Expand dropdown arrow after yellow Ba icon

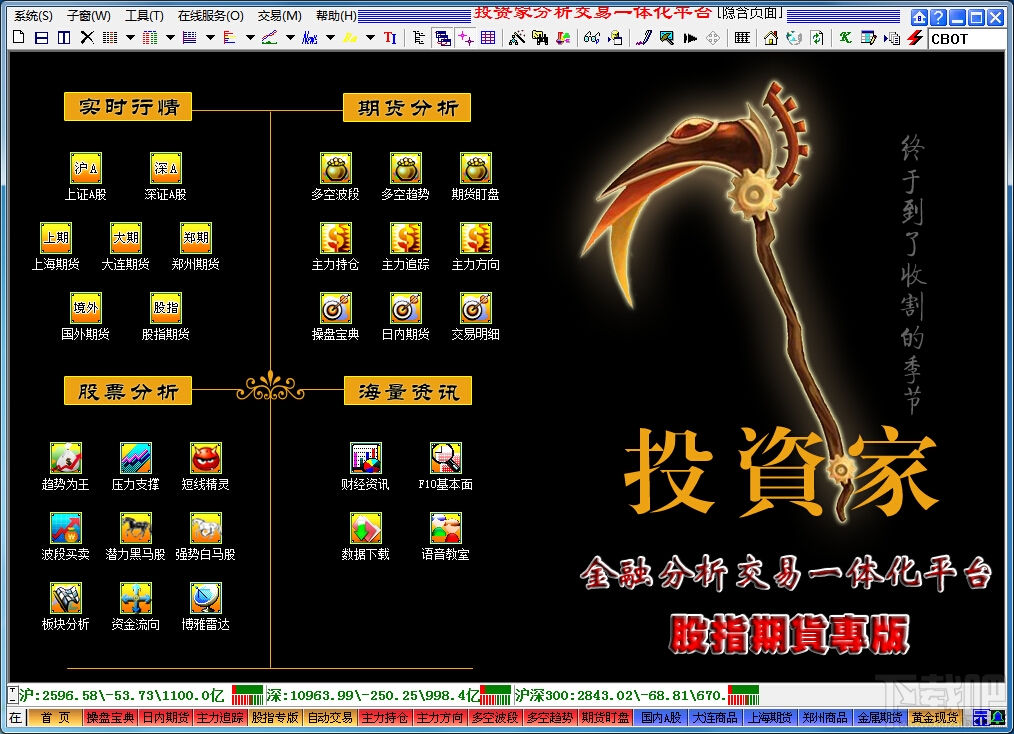371,38
